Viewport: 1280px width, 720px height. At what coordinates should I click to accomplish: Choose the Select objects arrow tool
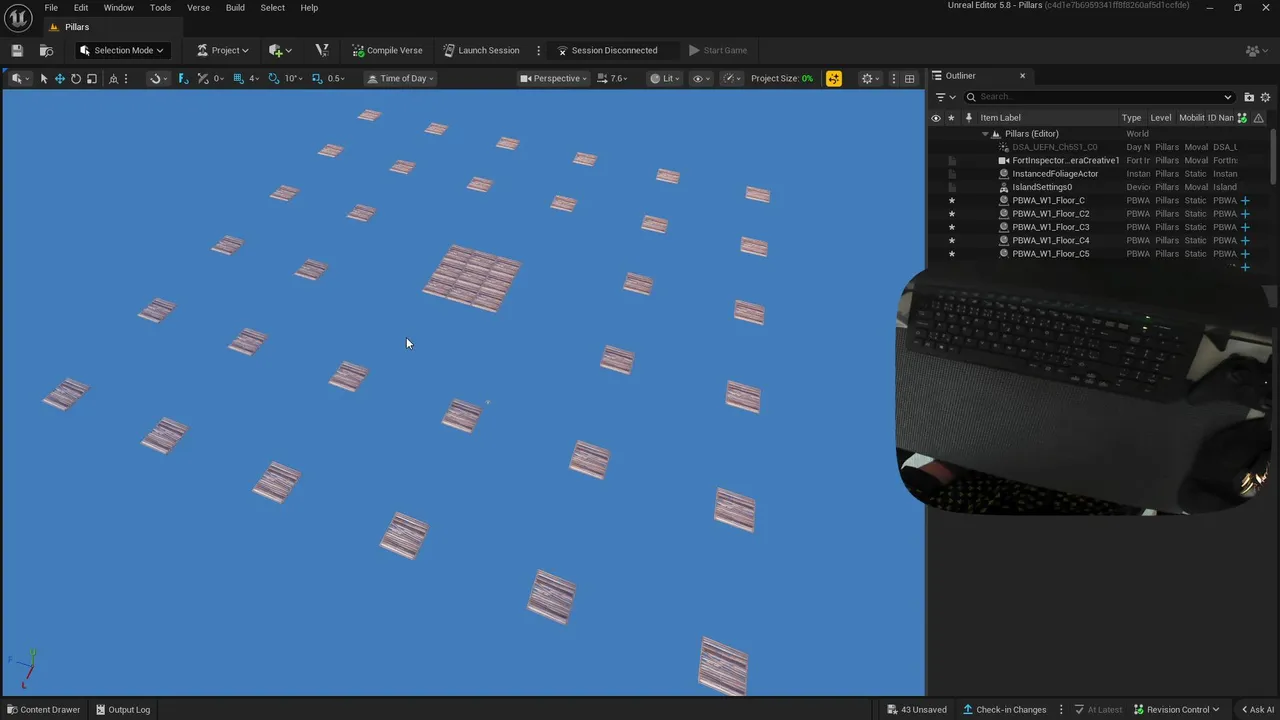(x=44, y=78)
